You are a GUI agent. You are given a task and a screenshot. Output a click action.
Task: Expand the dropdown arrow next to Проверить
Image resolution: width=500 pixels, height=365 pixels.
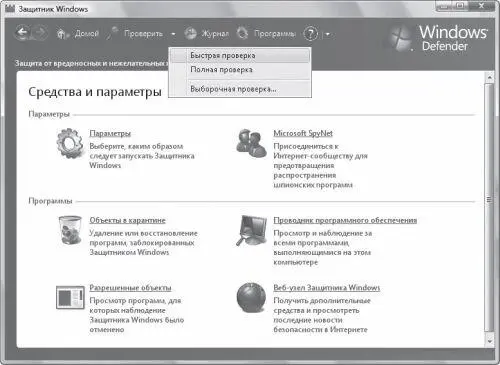click(173, 34)
